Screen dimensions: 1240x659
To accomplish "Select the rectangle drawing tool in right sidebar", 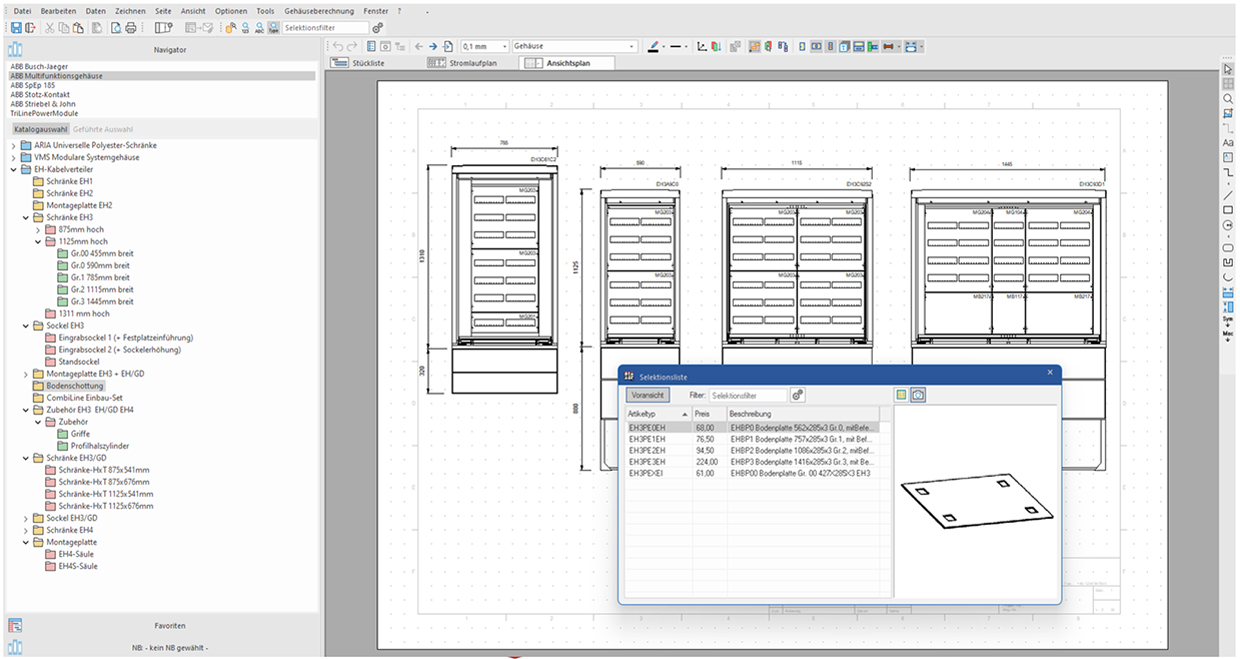I will [1228, 209].
